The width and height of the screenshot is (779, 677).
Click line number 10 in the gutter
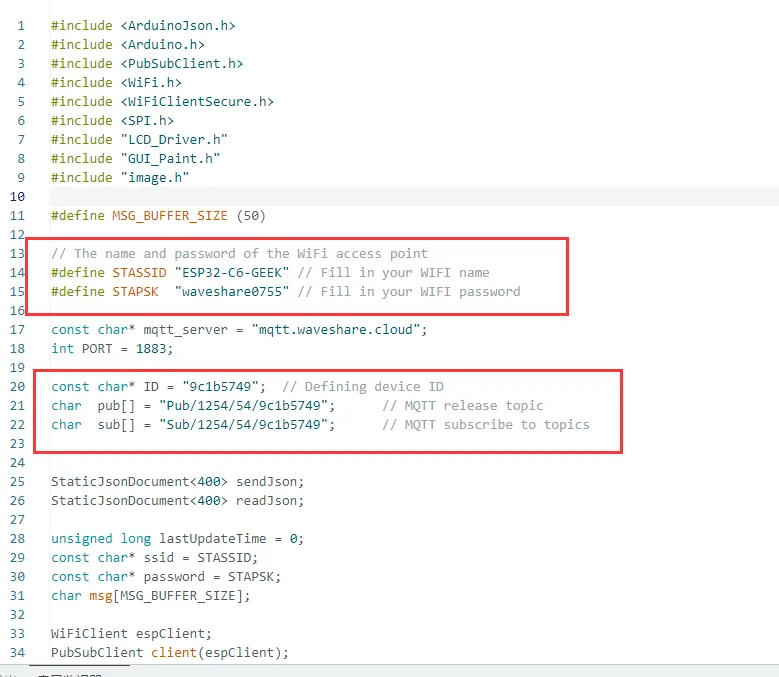point(19,196)
